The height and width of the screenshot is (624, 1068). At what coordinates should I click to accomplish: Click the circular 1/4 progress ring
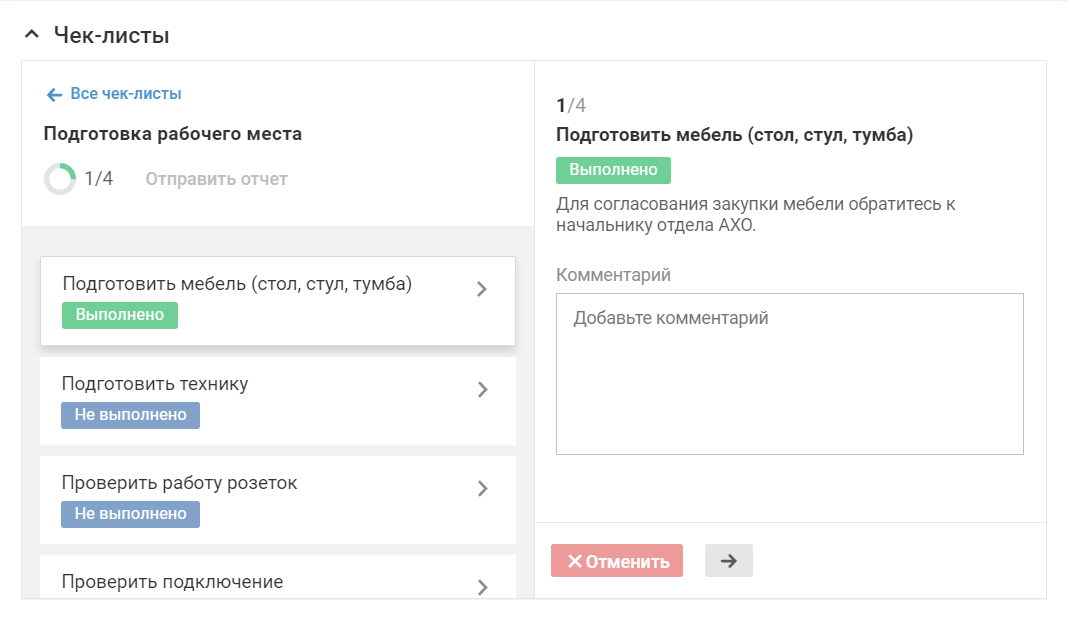60,179
